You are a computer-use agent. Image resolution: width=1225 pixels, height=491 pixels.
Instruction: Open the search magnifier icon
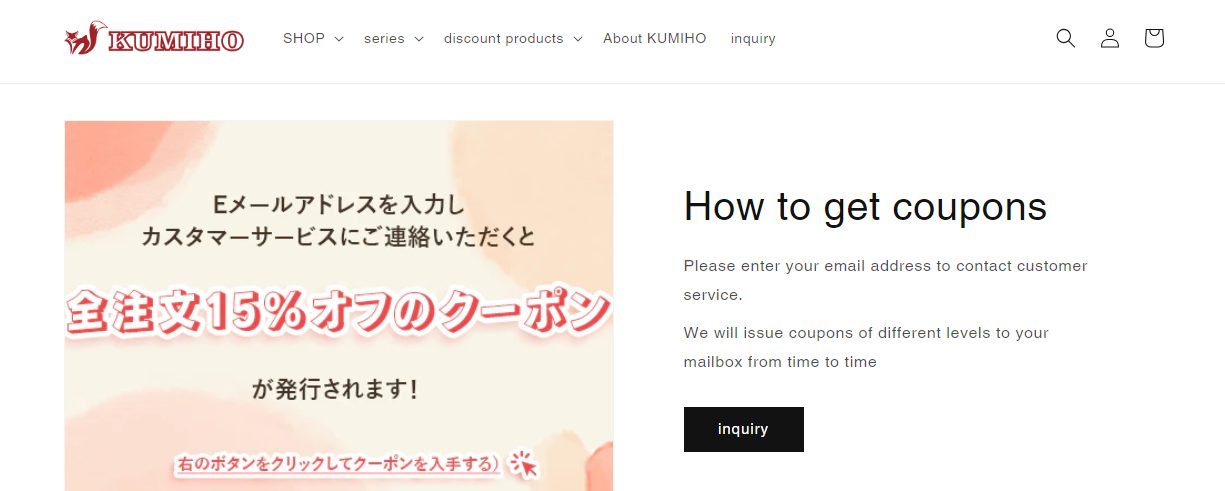pos(1066,38)
